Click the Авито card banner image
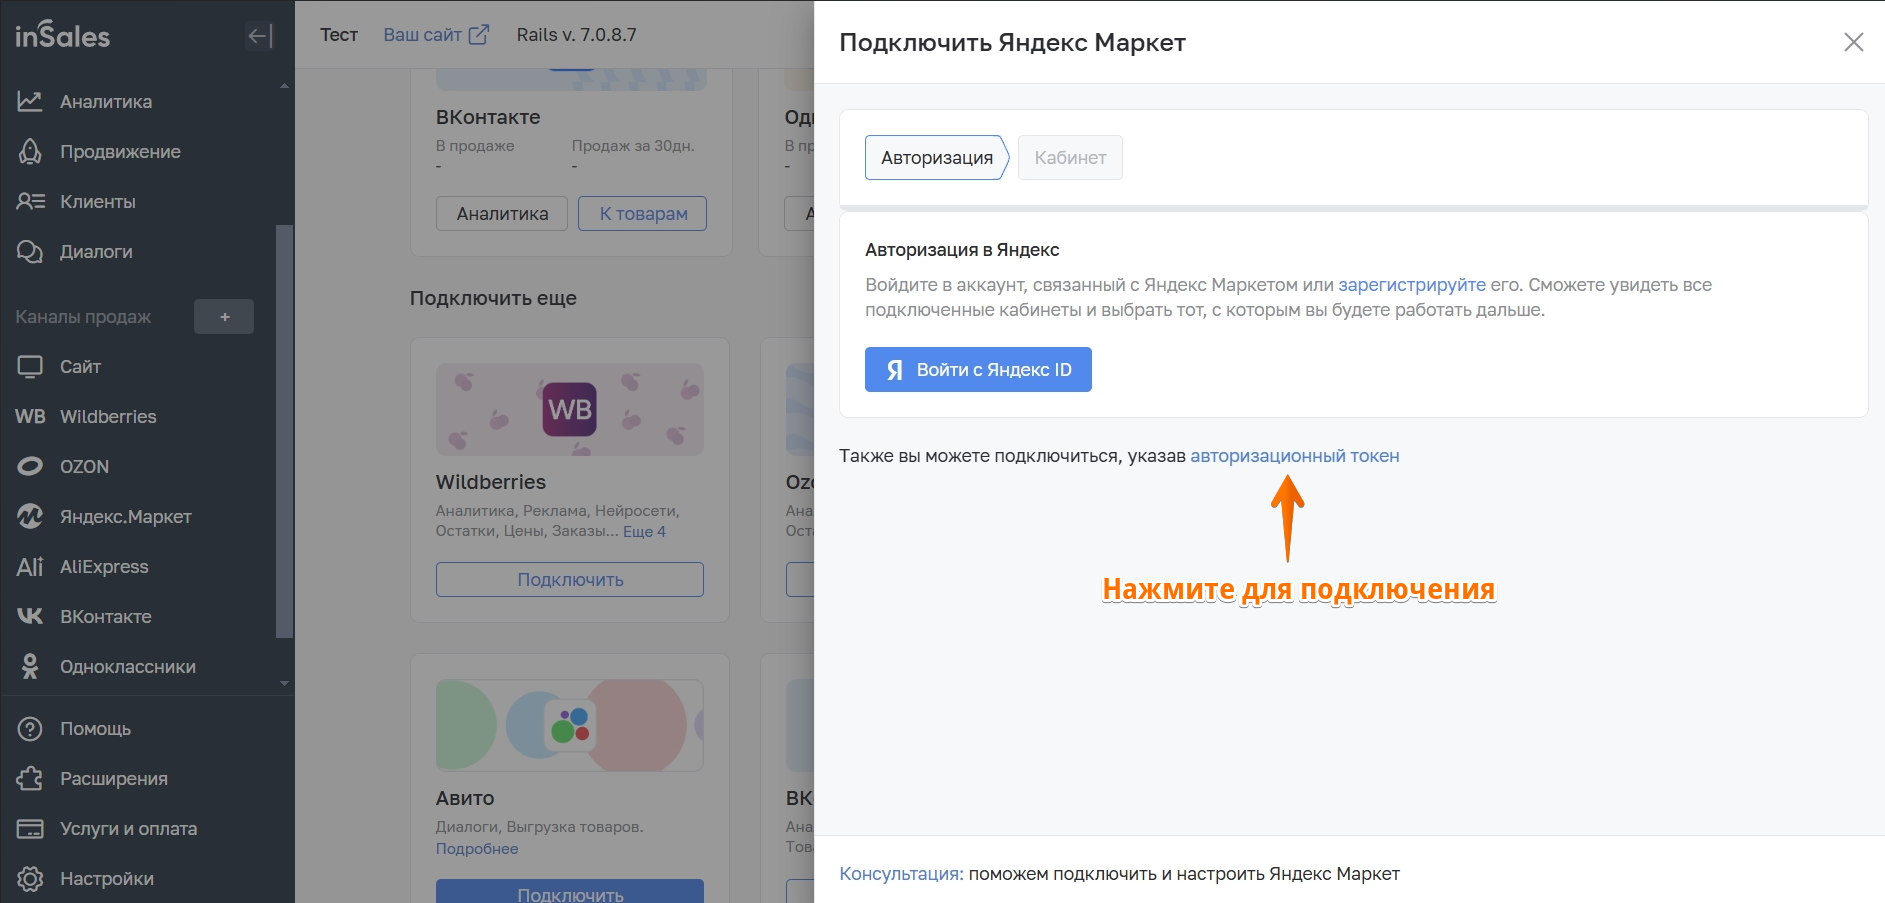 tap(569, 725)
